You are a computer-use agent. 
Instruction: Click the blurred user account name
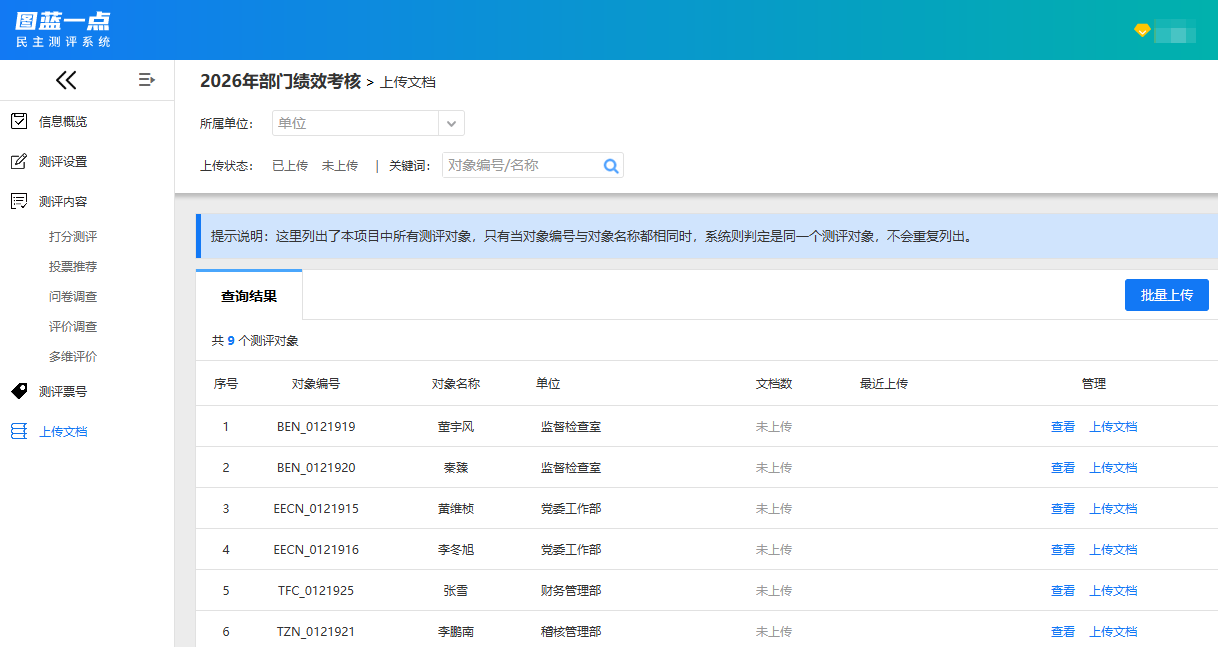(x=1175, y=31)
